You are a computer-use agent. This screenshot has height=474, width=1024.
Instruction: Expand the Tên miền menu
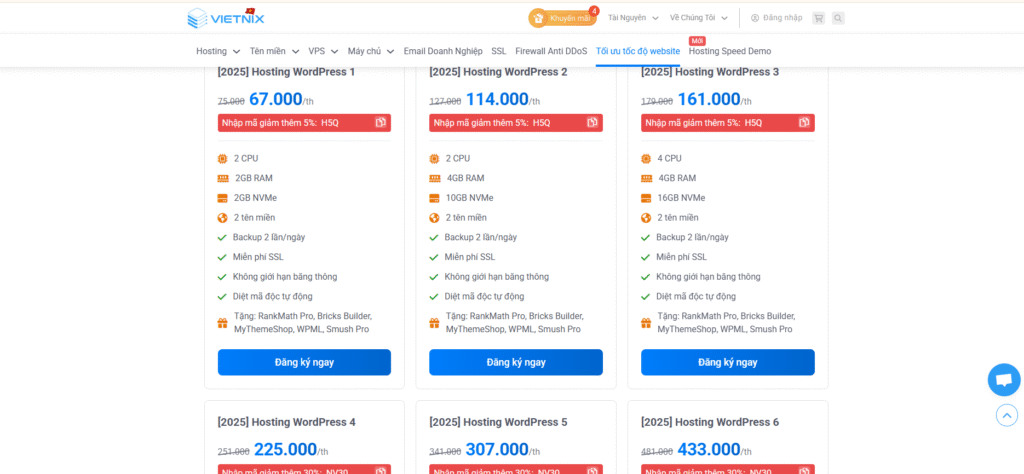click(274, 51)
